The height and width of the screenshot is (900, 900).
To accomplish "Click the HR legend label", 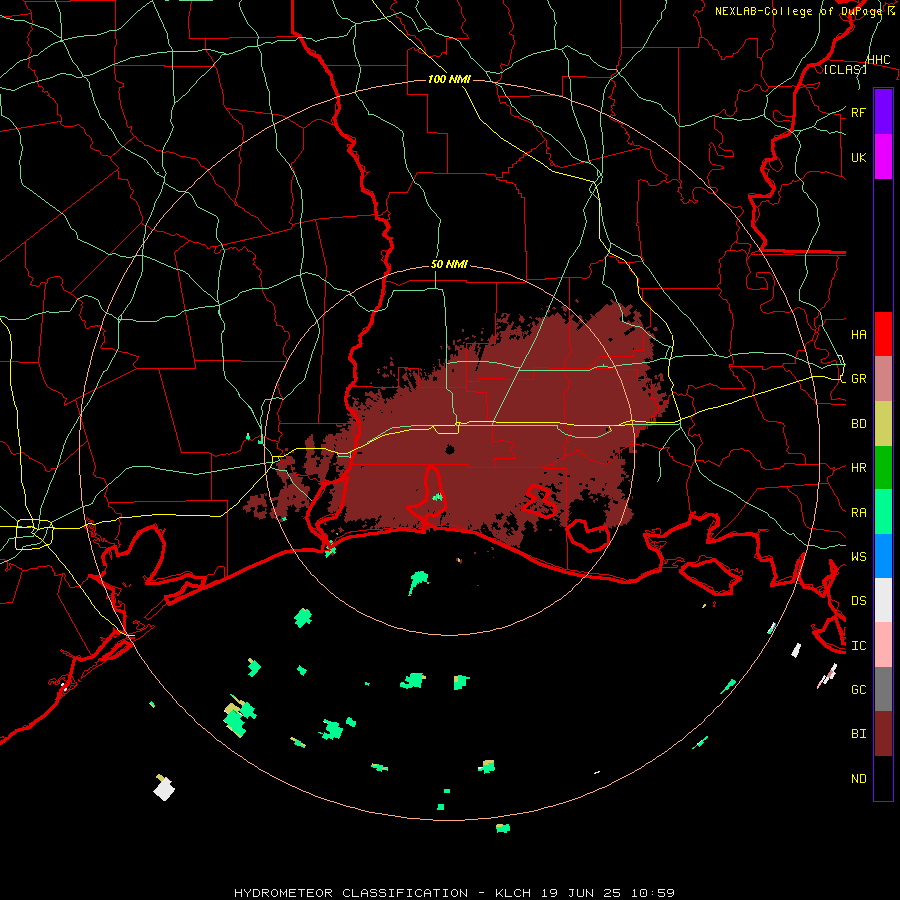I will click(858, 468).
